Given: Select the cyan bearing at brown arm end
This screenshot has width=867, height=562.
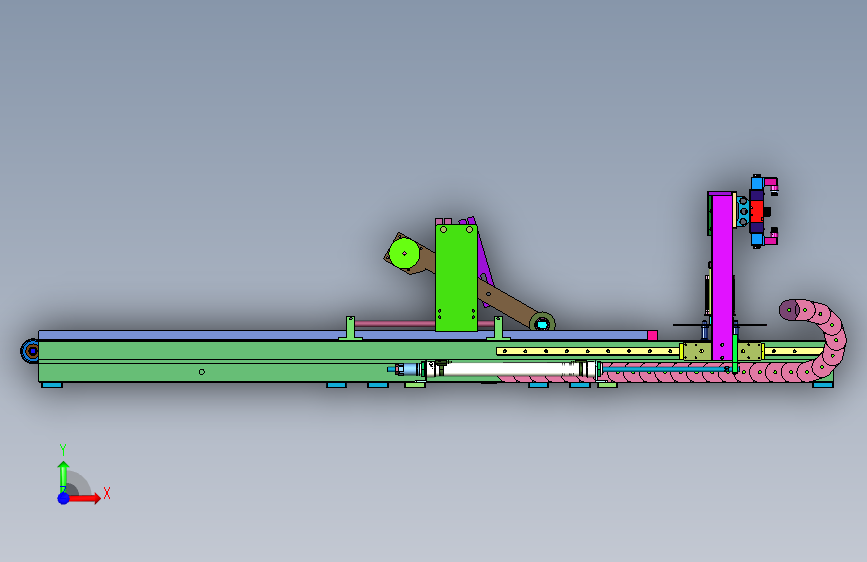Looking at the screenshot, I should pos(542,324).
